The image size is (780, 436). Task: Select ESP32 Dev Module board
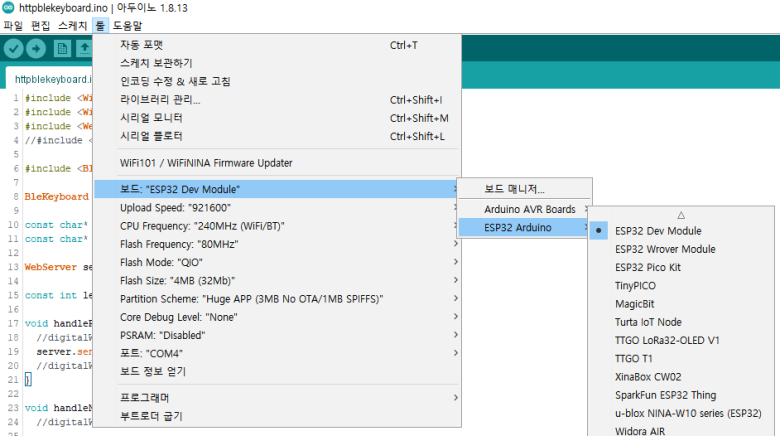[x=682, y=231]
